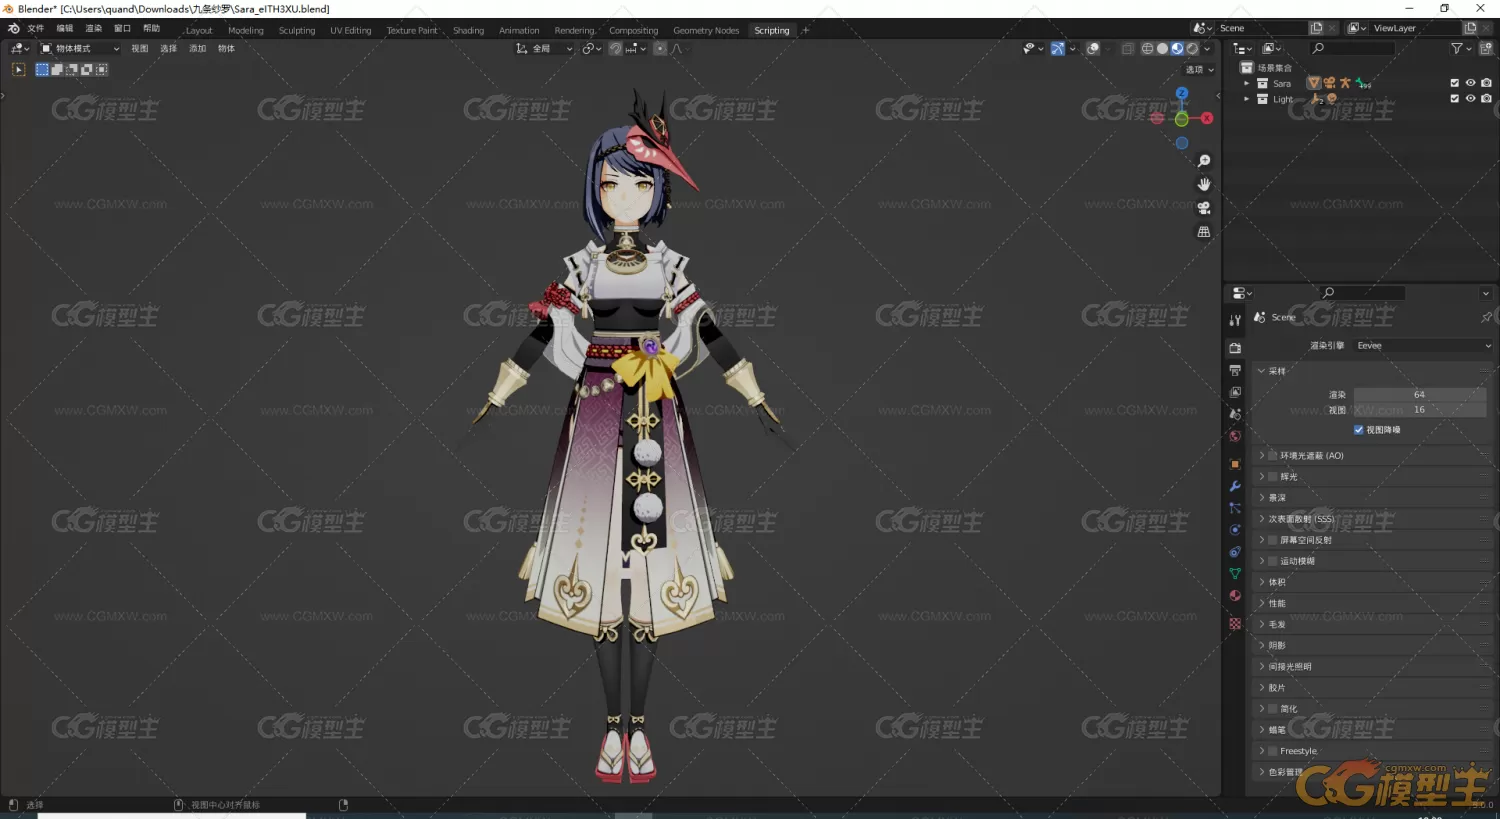Adjust the 渲染 samples field showing 64
The width and height of the screenshot is (1500, 819).
click(x=1420, y=394)
